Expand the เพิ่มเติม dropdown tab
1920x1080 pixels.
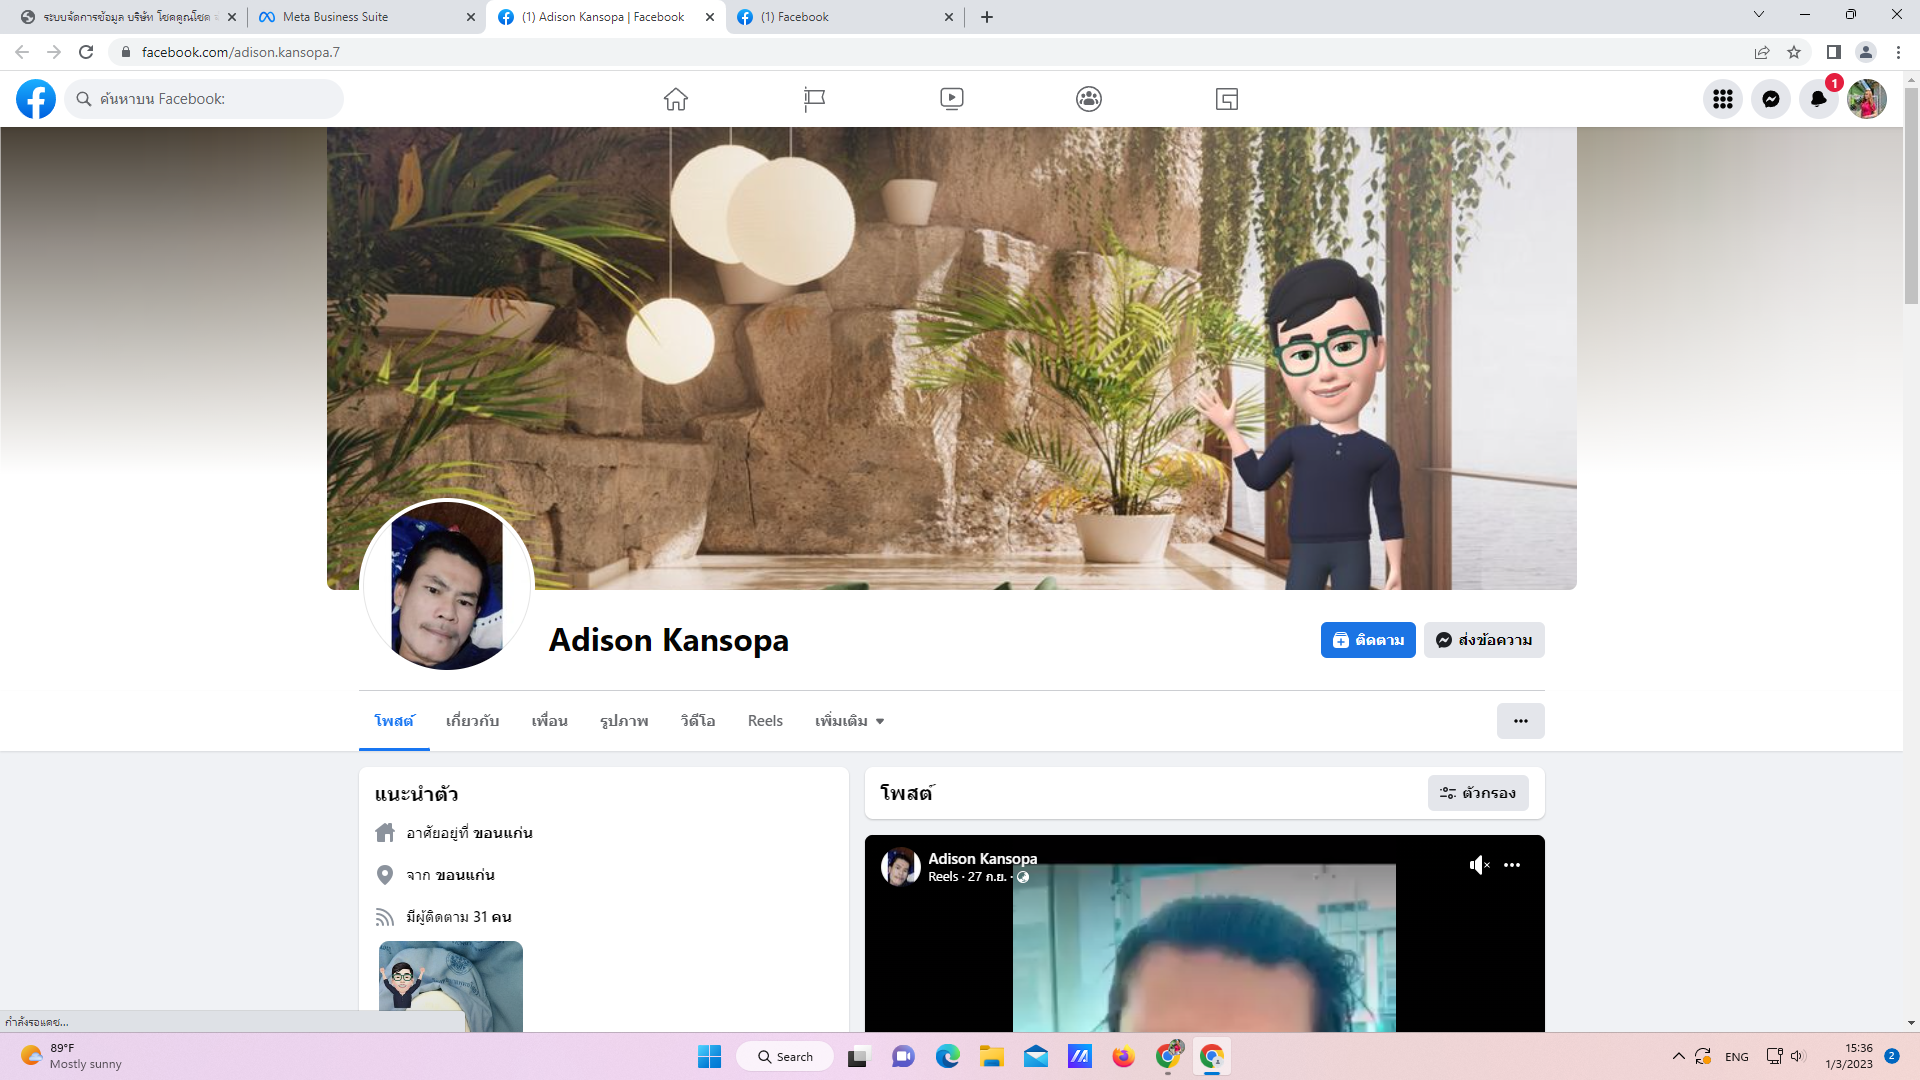point(849,721)
